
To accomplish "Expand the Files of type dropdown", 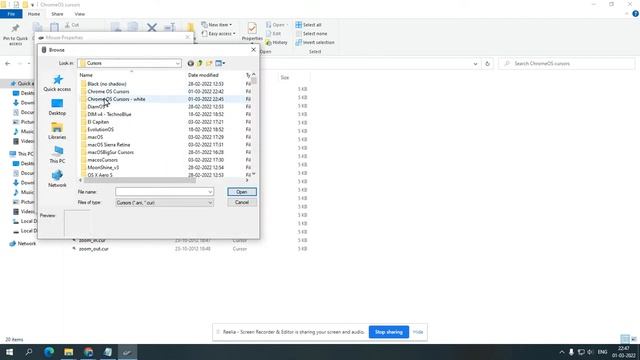I will point(210,202).
